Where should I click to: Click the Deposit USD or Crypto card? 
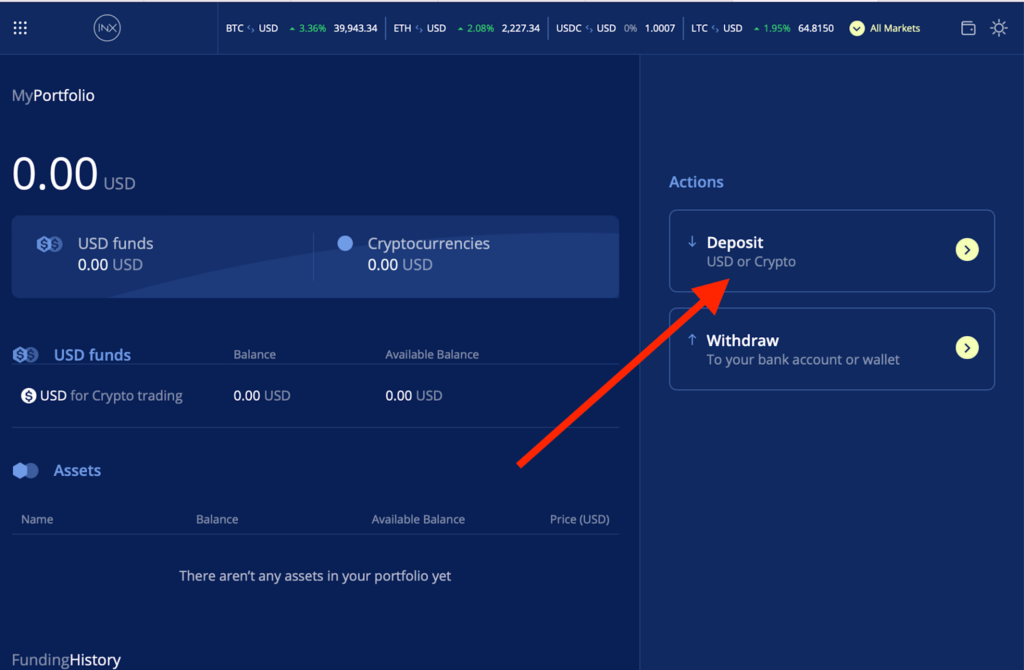point(831,251)
